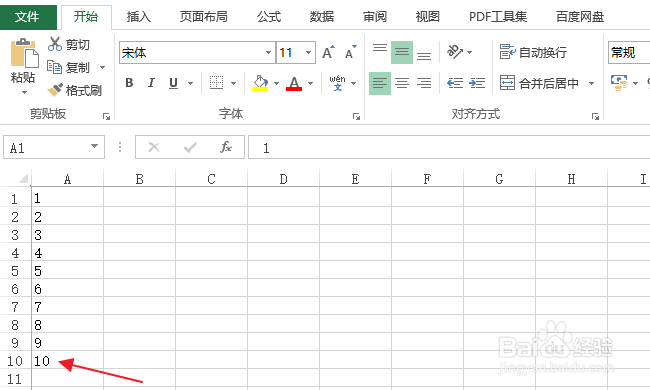The image size is (650, 390).
Task: Expand text orientation dropdown arrow
Action: pos(470,53)
